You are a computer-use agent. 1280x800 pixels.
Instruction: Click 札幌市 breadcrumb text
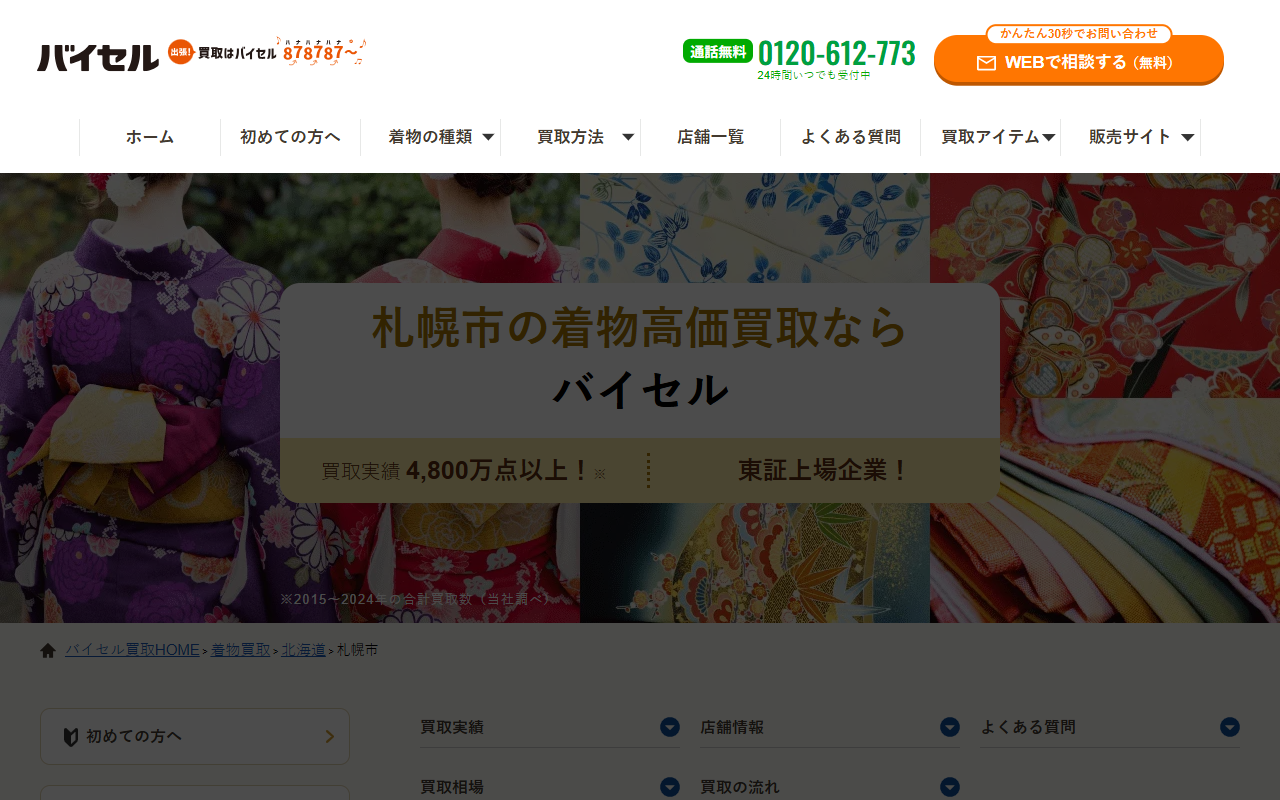357,650
